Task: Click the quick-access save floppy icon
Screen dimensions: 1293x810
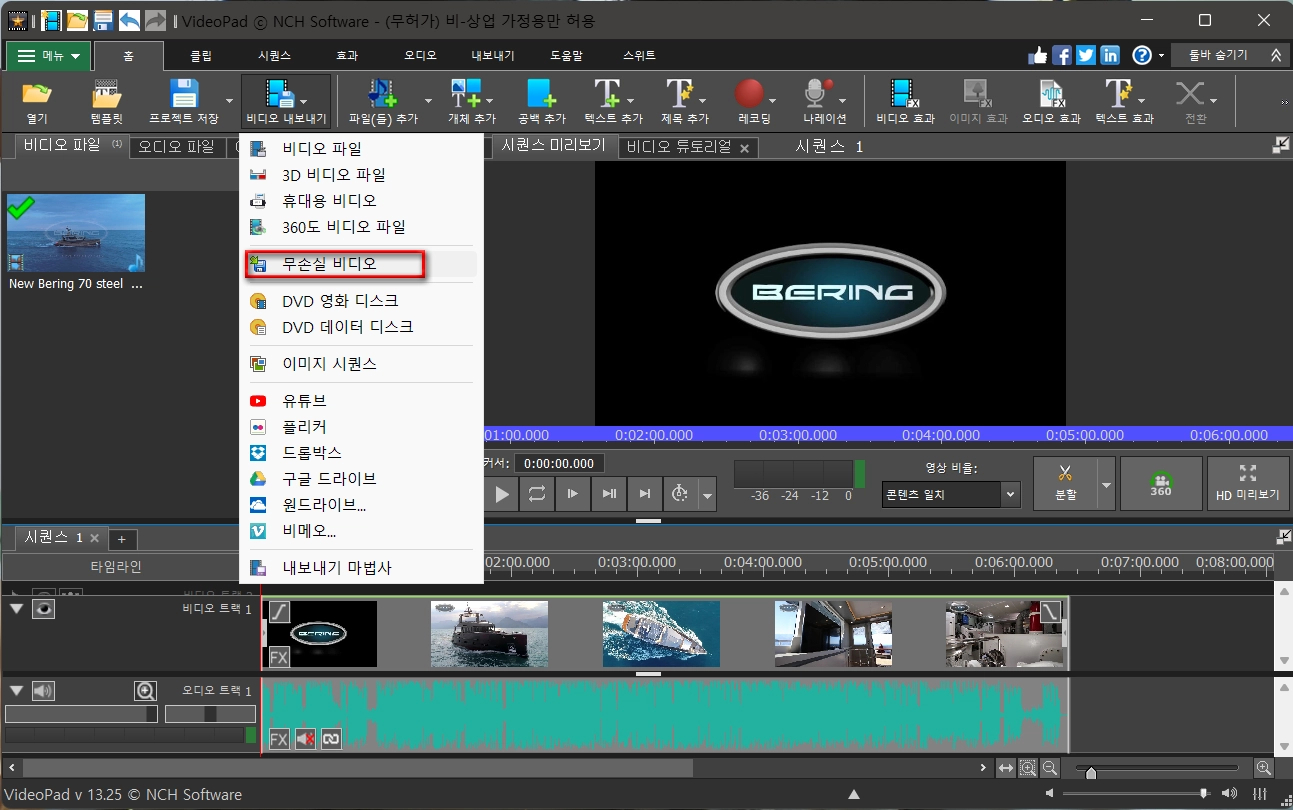Action: tap(103, 20)
